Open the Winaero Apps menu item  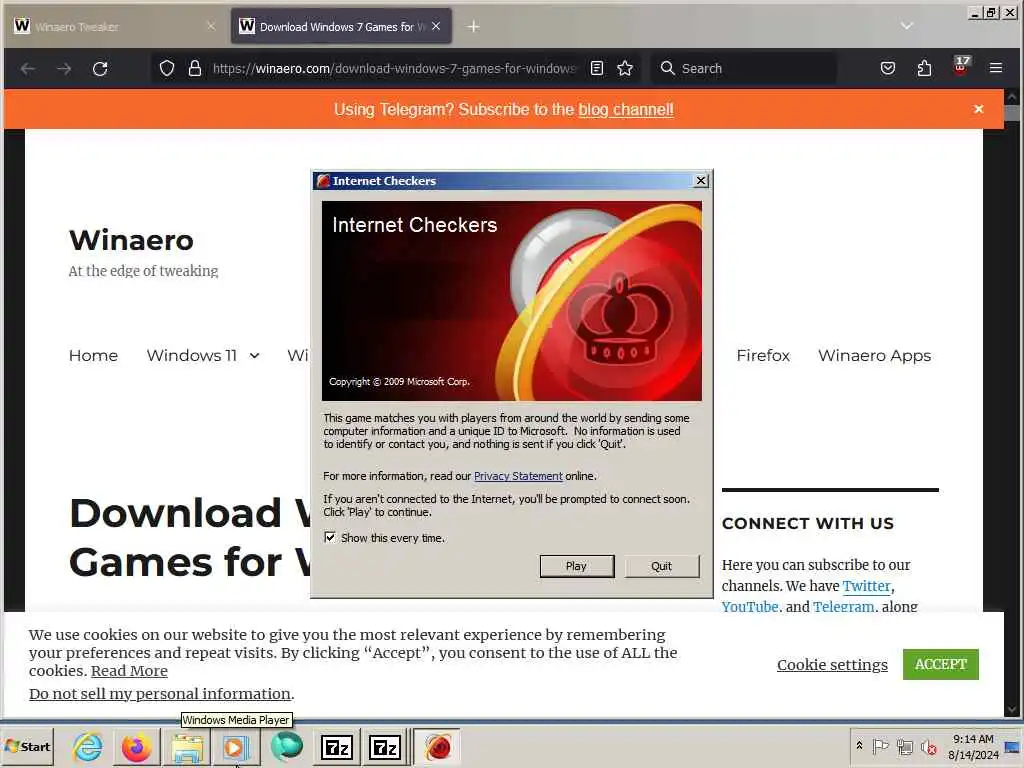[874, 356]
